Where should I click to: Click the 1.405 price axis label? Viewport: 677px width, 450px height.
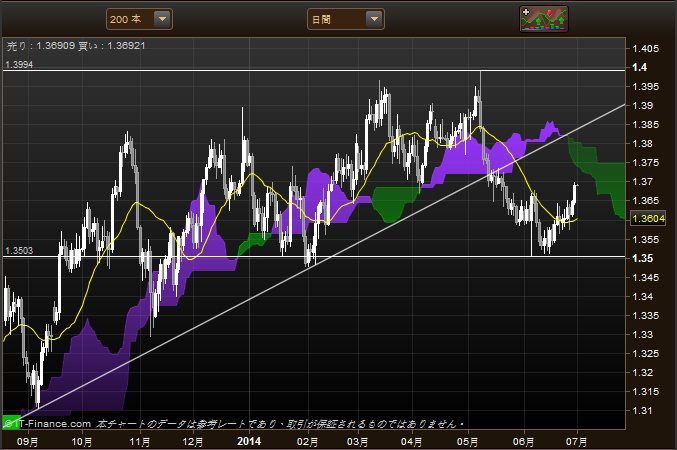pos(645,48)
